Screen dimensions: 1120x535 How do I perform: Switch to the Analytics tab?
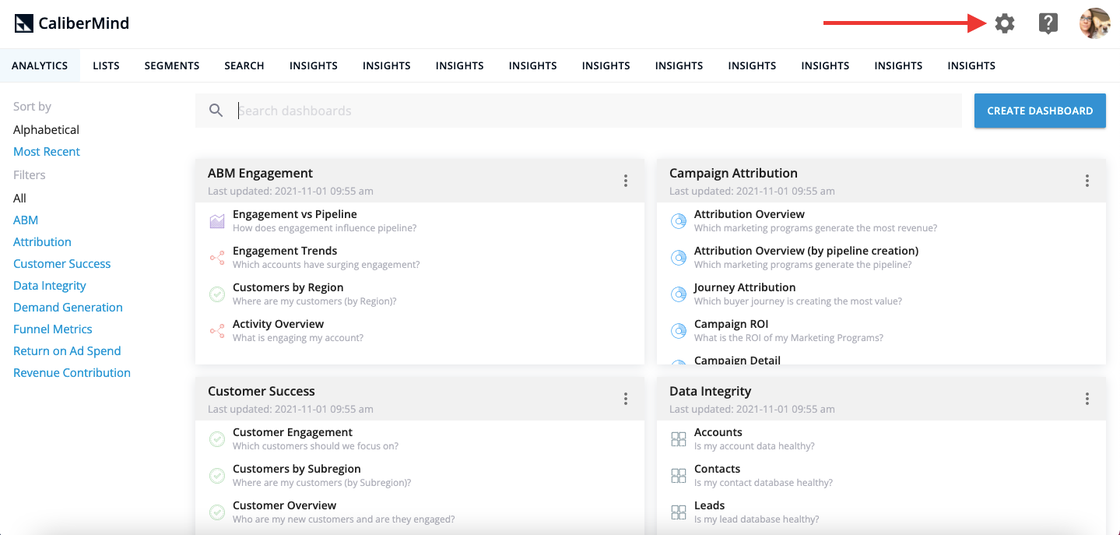pos(40,66)
